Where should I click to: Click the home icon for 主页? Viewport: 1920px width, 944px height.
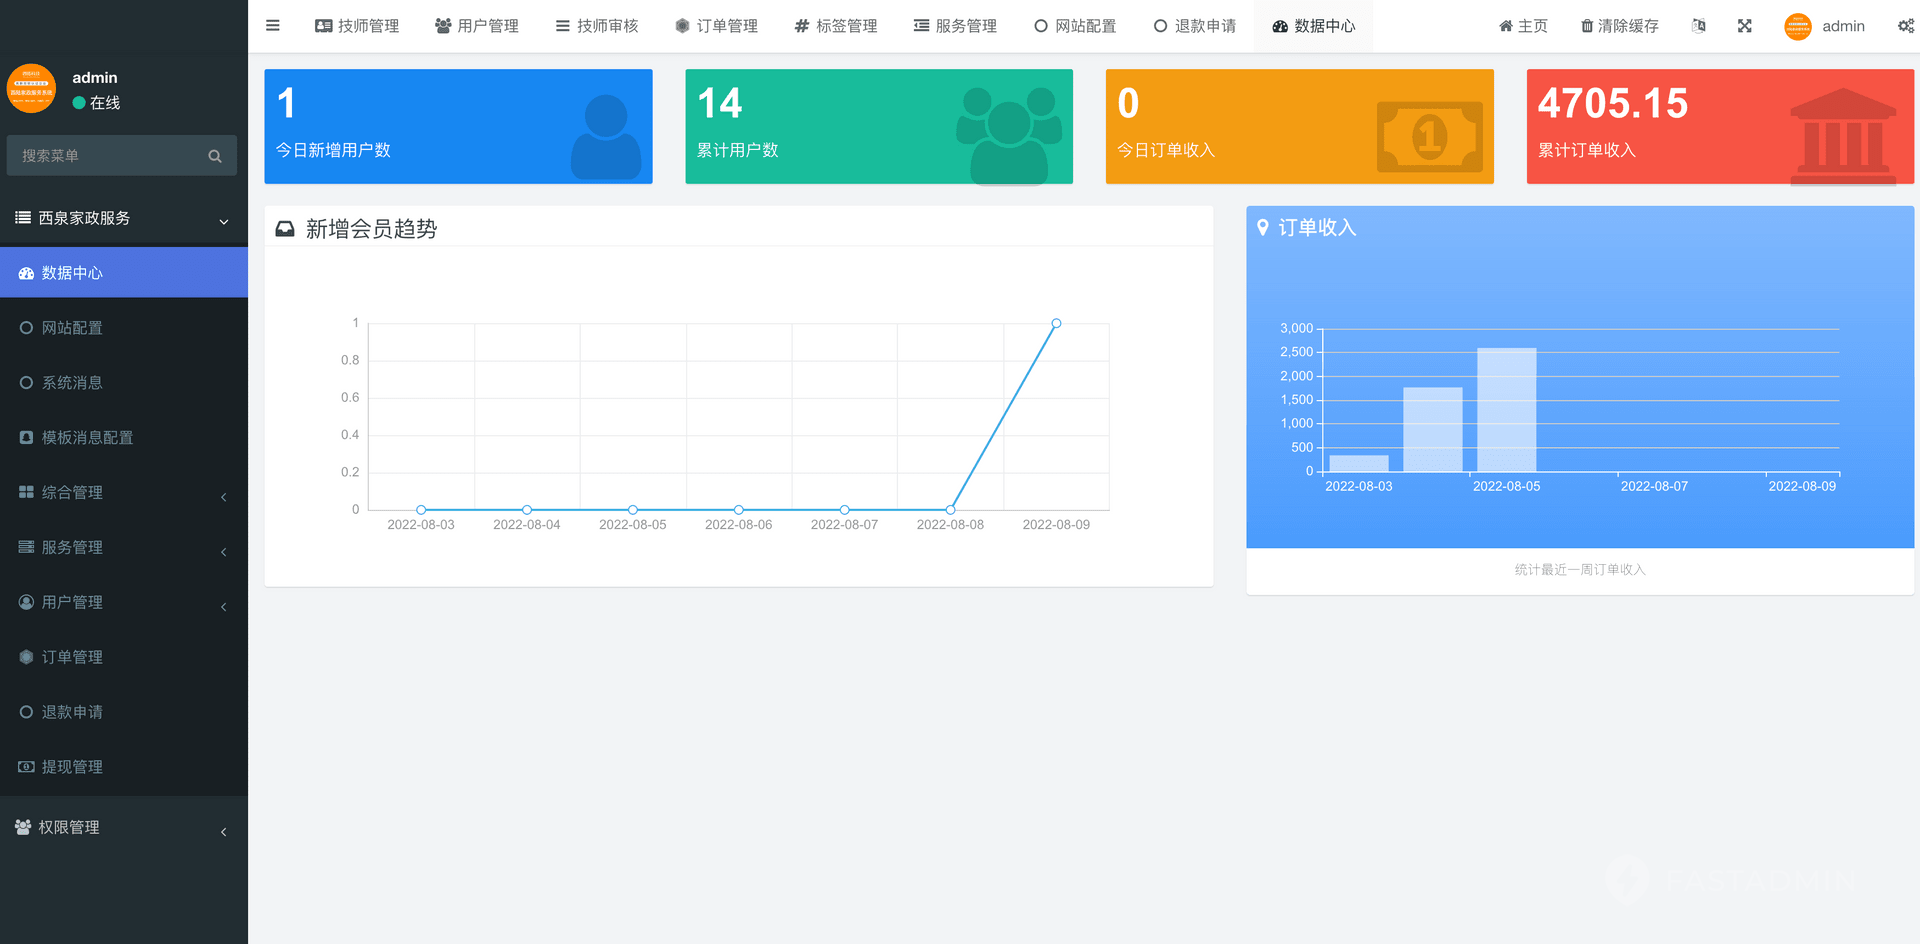(1505, 26)
